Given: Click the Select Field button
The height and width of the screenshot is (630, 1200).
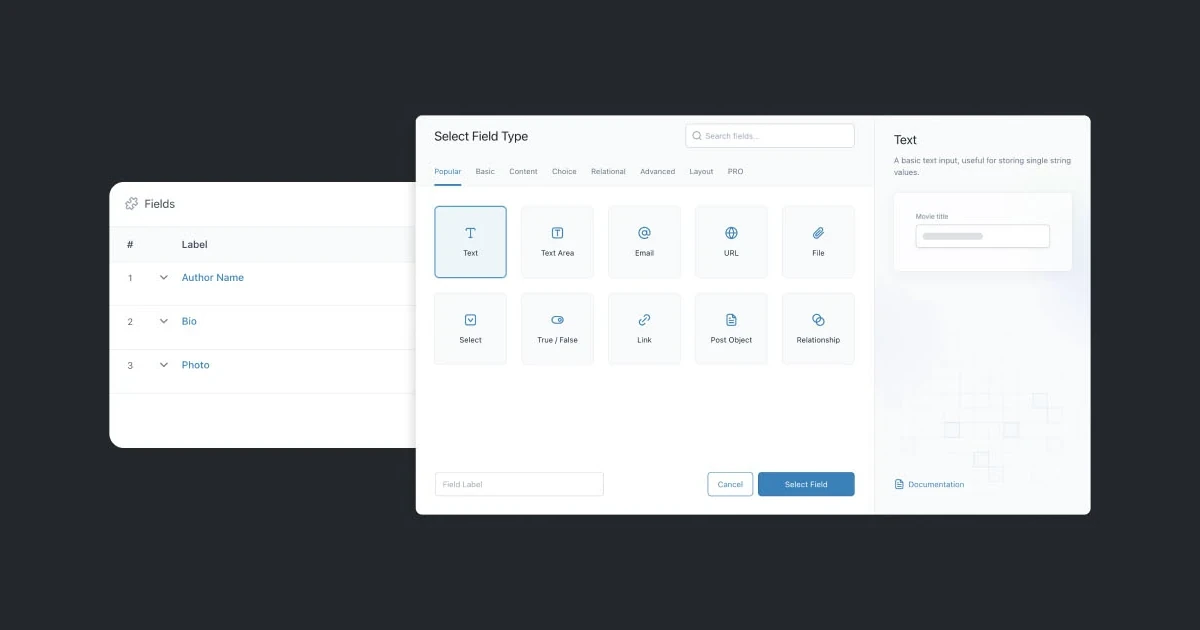Looking at the screenshot, I should pos(806,484).
